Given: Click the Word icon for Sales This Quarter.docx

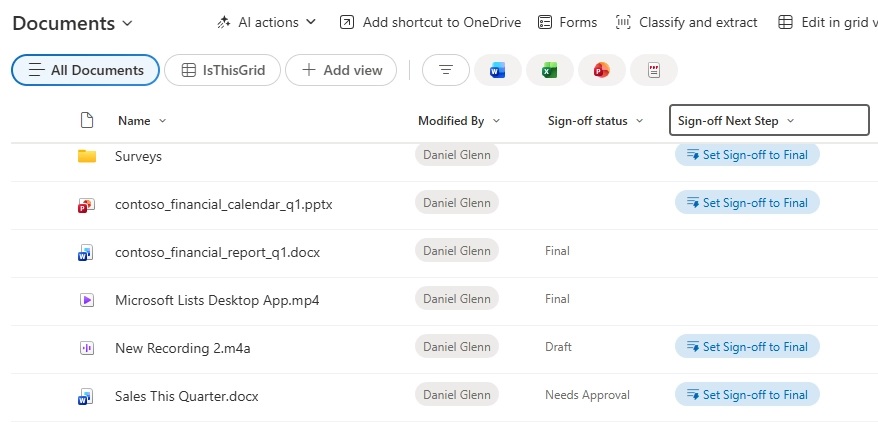Looking at the screenshot, I should (86, 397).
